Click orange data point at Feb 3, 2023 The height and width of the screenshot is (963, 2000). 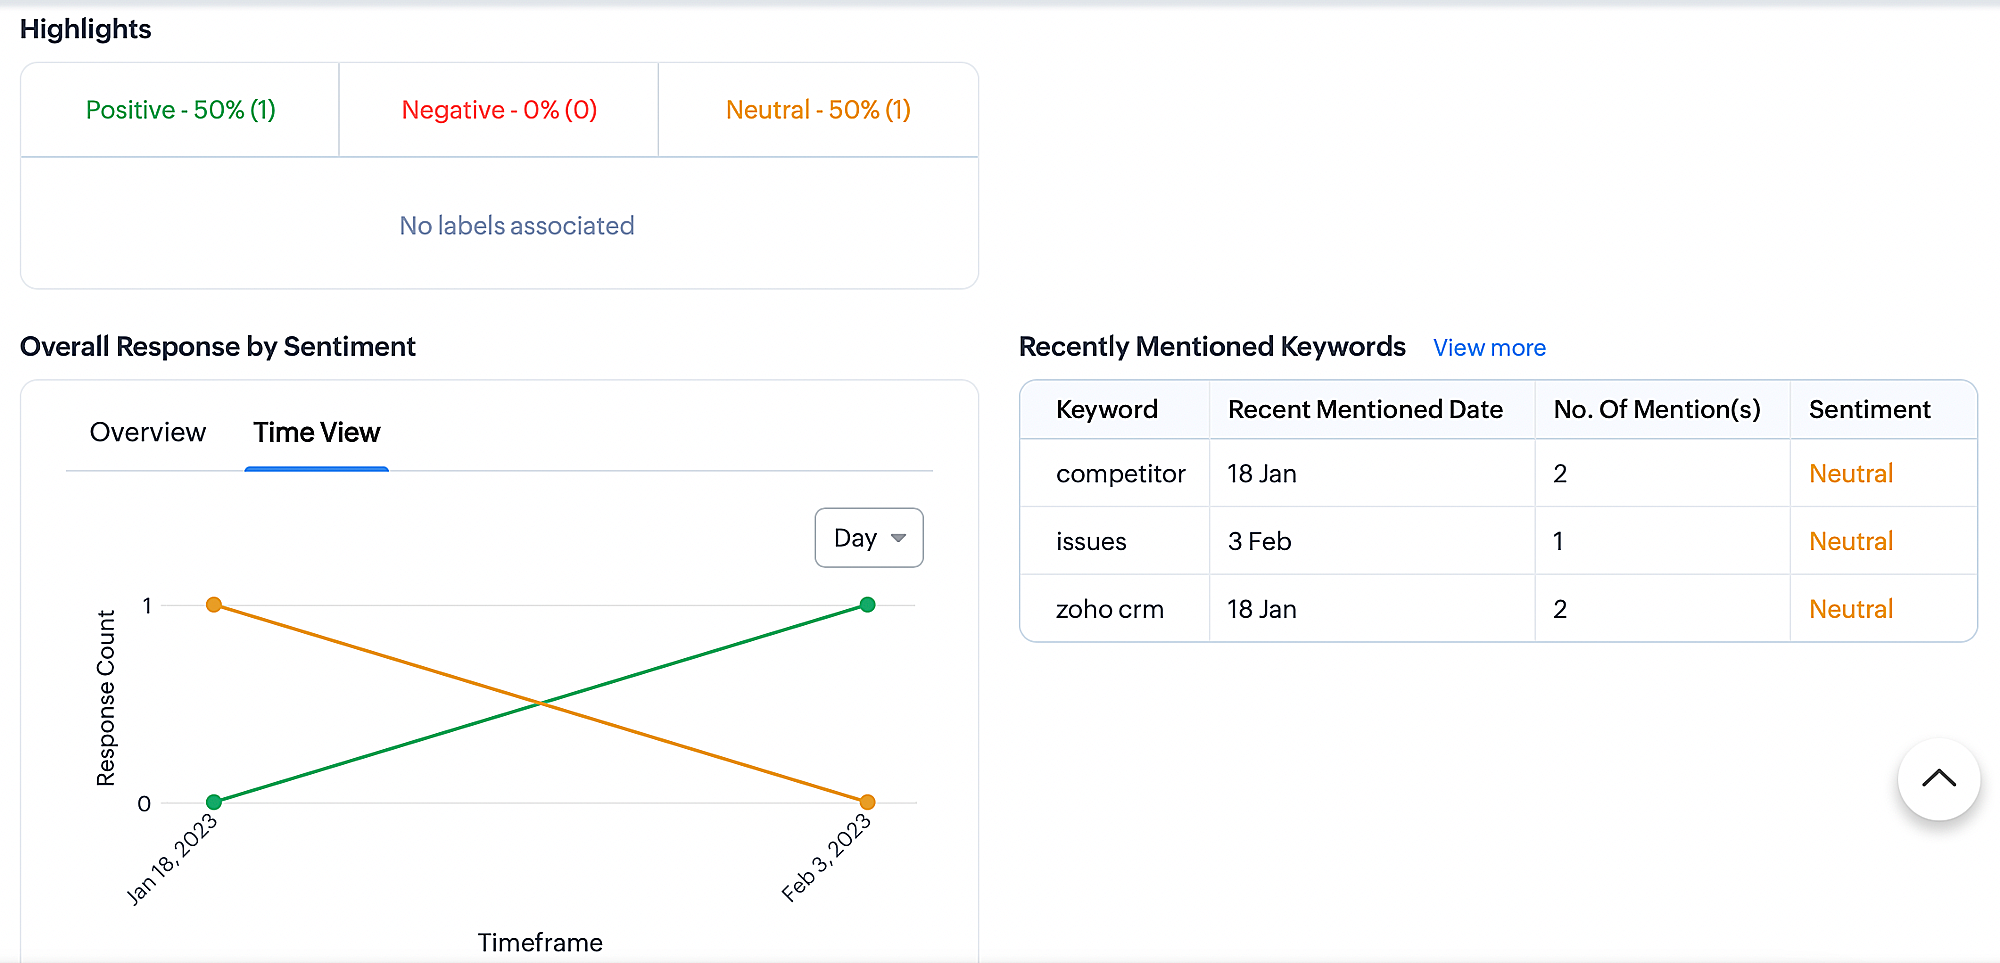pyautogui.click(x=867, y=802)
